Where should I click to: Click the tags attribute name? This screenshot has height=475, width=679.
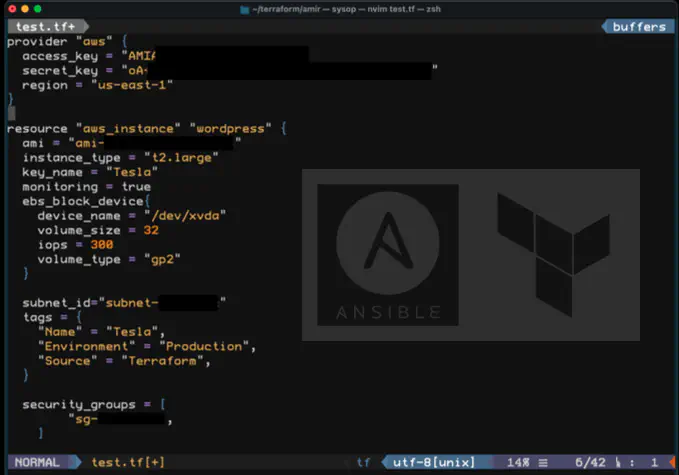(38, 317)
